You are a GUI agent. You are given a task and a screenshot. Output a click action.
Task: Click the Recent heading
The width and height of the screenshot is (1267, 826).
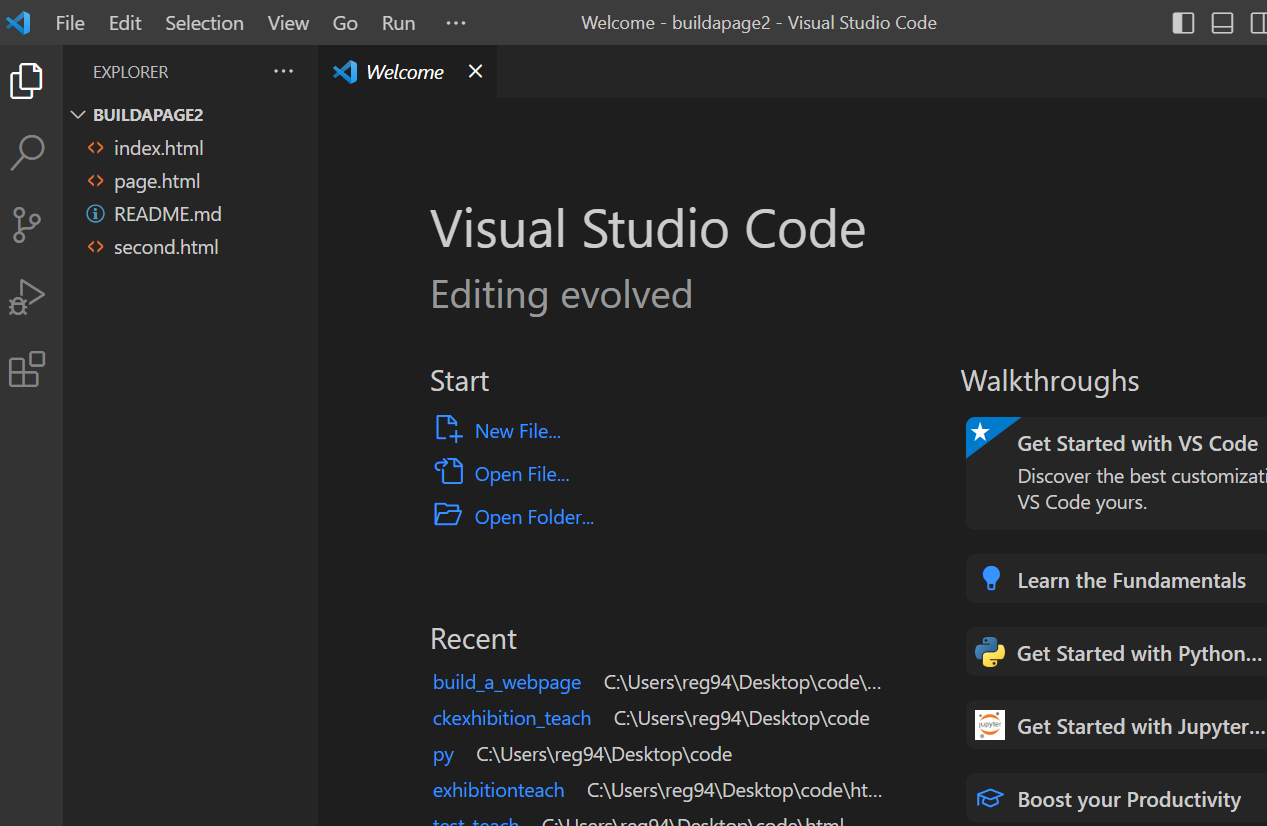473,639
